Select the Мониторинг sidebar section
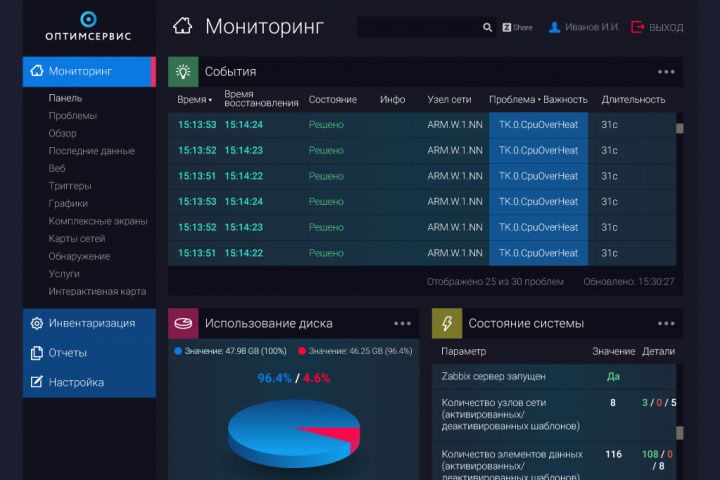Image resolution: width=720 pixels, height=480 pixels. (x=89, y=72)
